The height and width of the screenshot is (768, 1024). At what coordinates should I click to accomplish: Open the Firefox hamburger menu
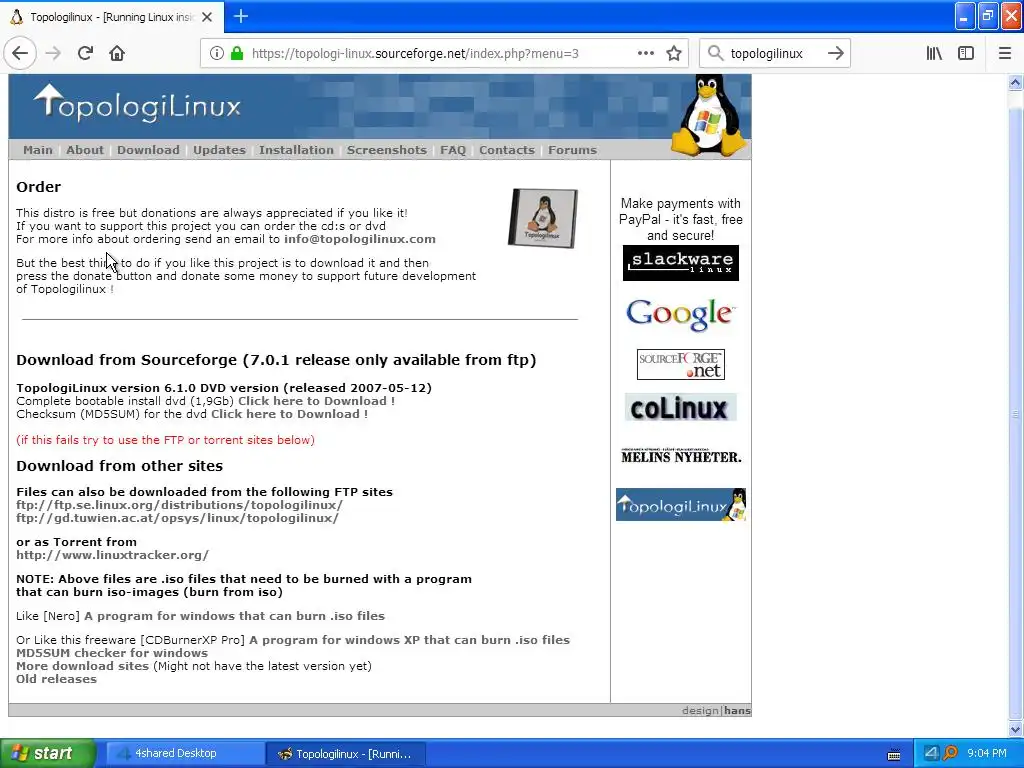pyautogui.click(x=1004, y=53)
